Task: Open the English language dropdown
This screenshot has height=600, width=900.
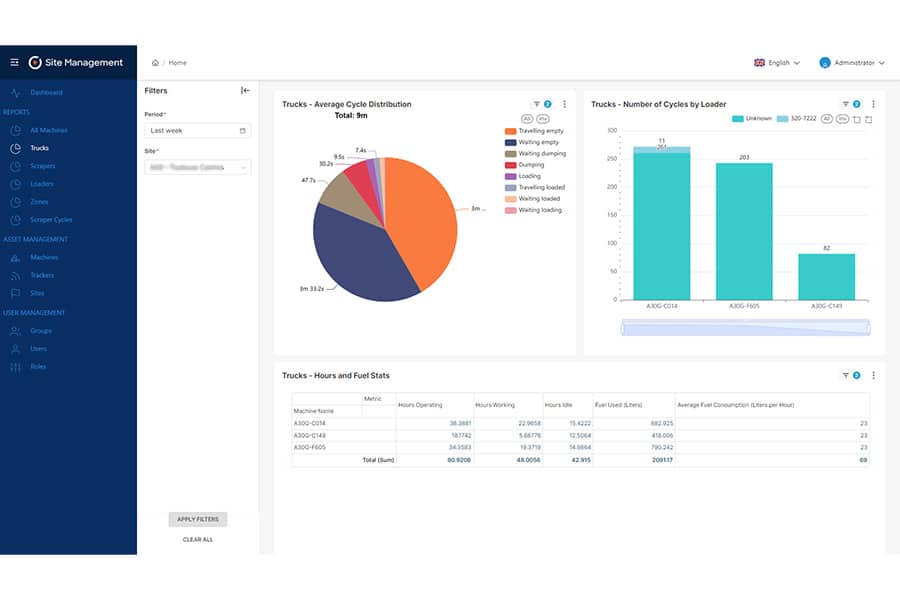Action: click(777, 63)
